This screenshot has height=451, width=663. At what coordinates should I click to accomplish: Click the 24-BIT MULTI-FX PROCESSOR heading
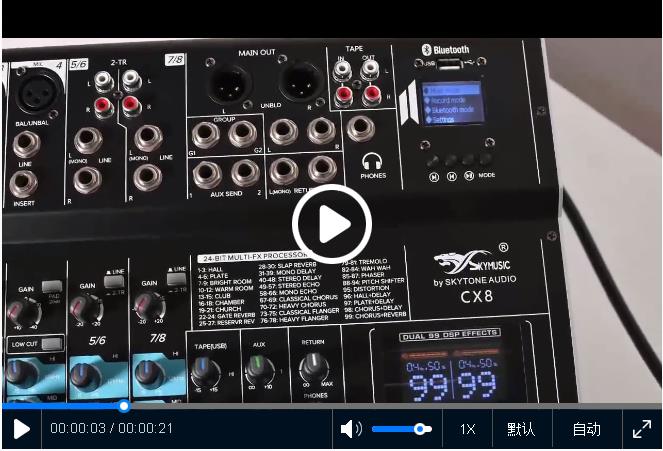click(255, 257)
